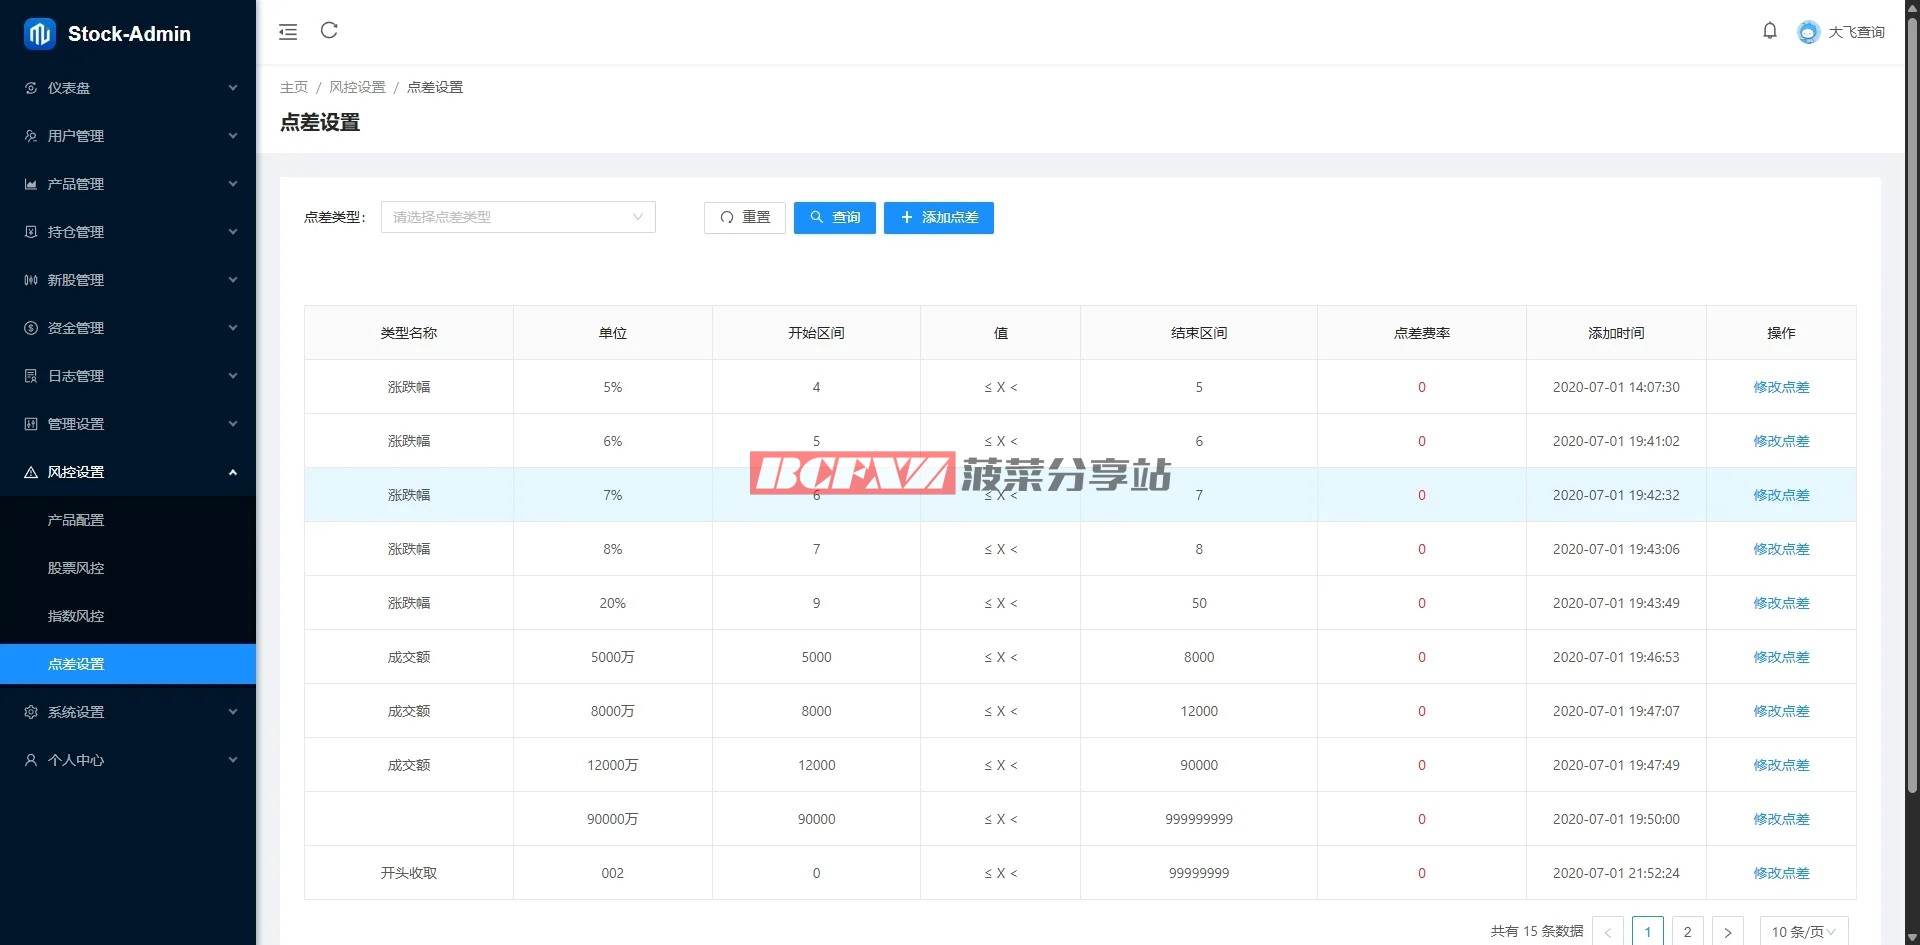Click the 添加点差 button
The image size is (1920, 945).
(938, 217)
